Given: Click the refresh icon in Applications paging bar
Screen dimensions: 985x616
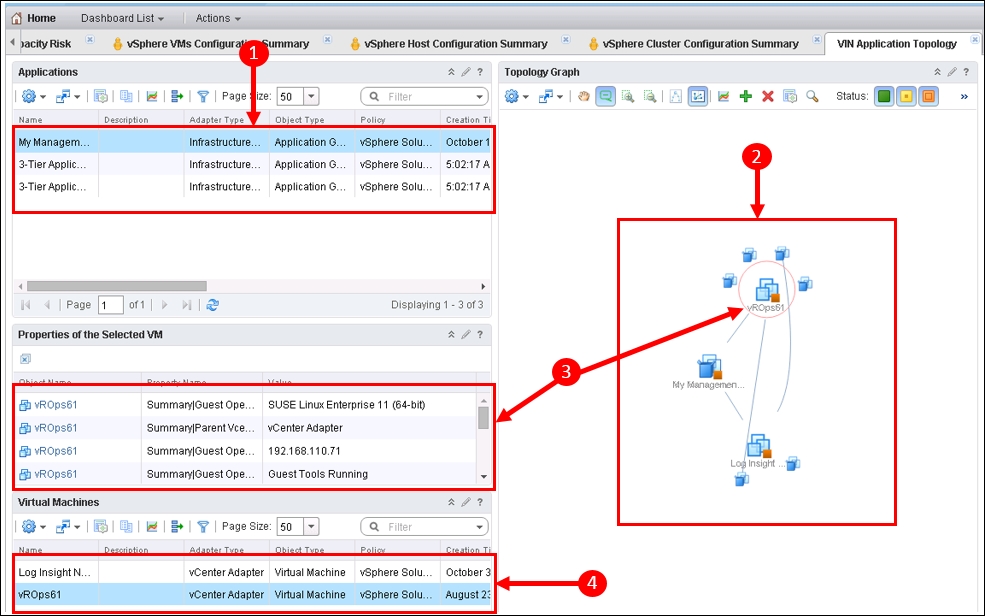Looking at the screenshot, I should [x=213, y=305].
